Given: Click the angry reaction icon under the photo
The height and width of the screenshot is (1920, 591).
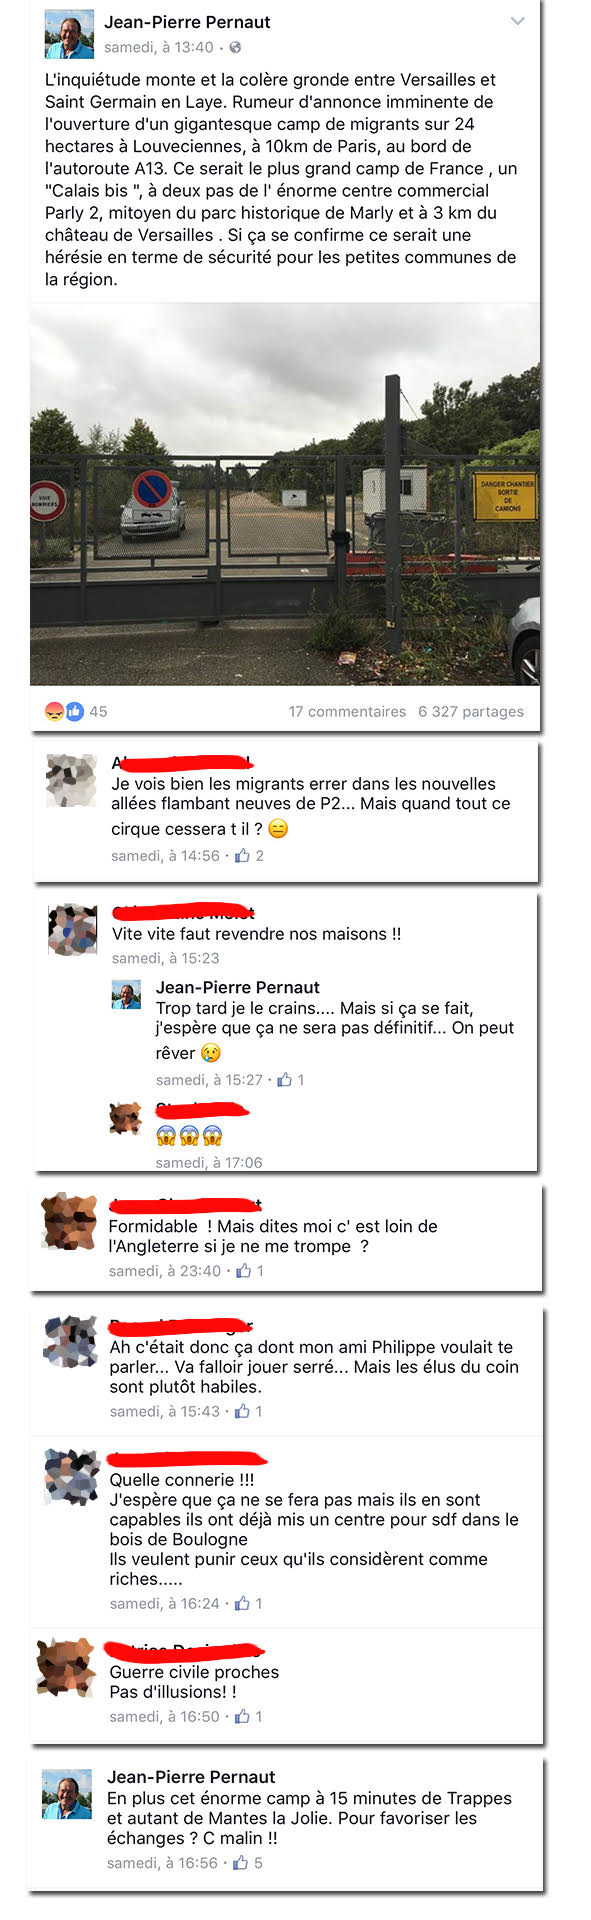Looking at the screenshot, I should [x=54, y=711].
